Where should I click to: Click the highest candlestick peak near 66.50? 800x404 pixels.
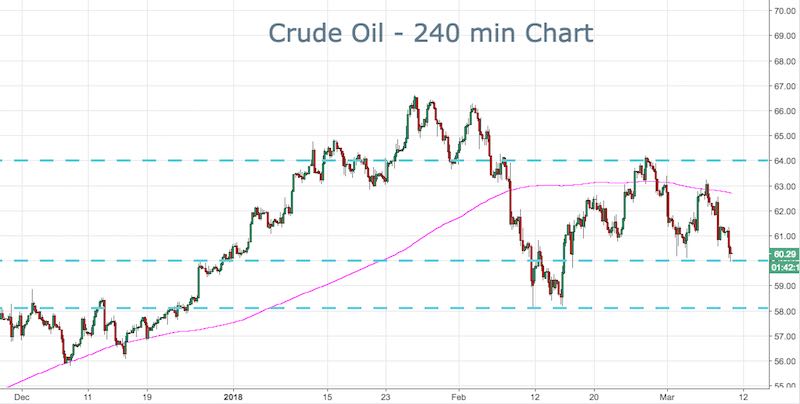click(414, 101)
